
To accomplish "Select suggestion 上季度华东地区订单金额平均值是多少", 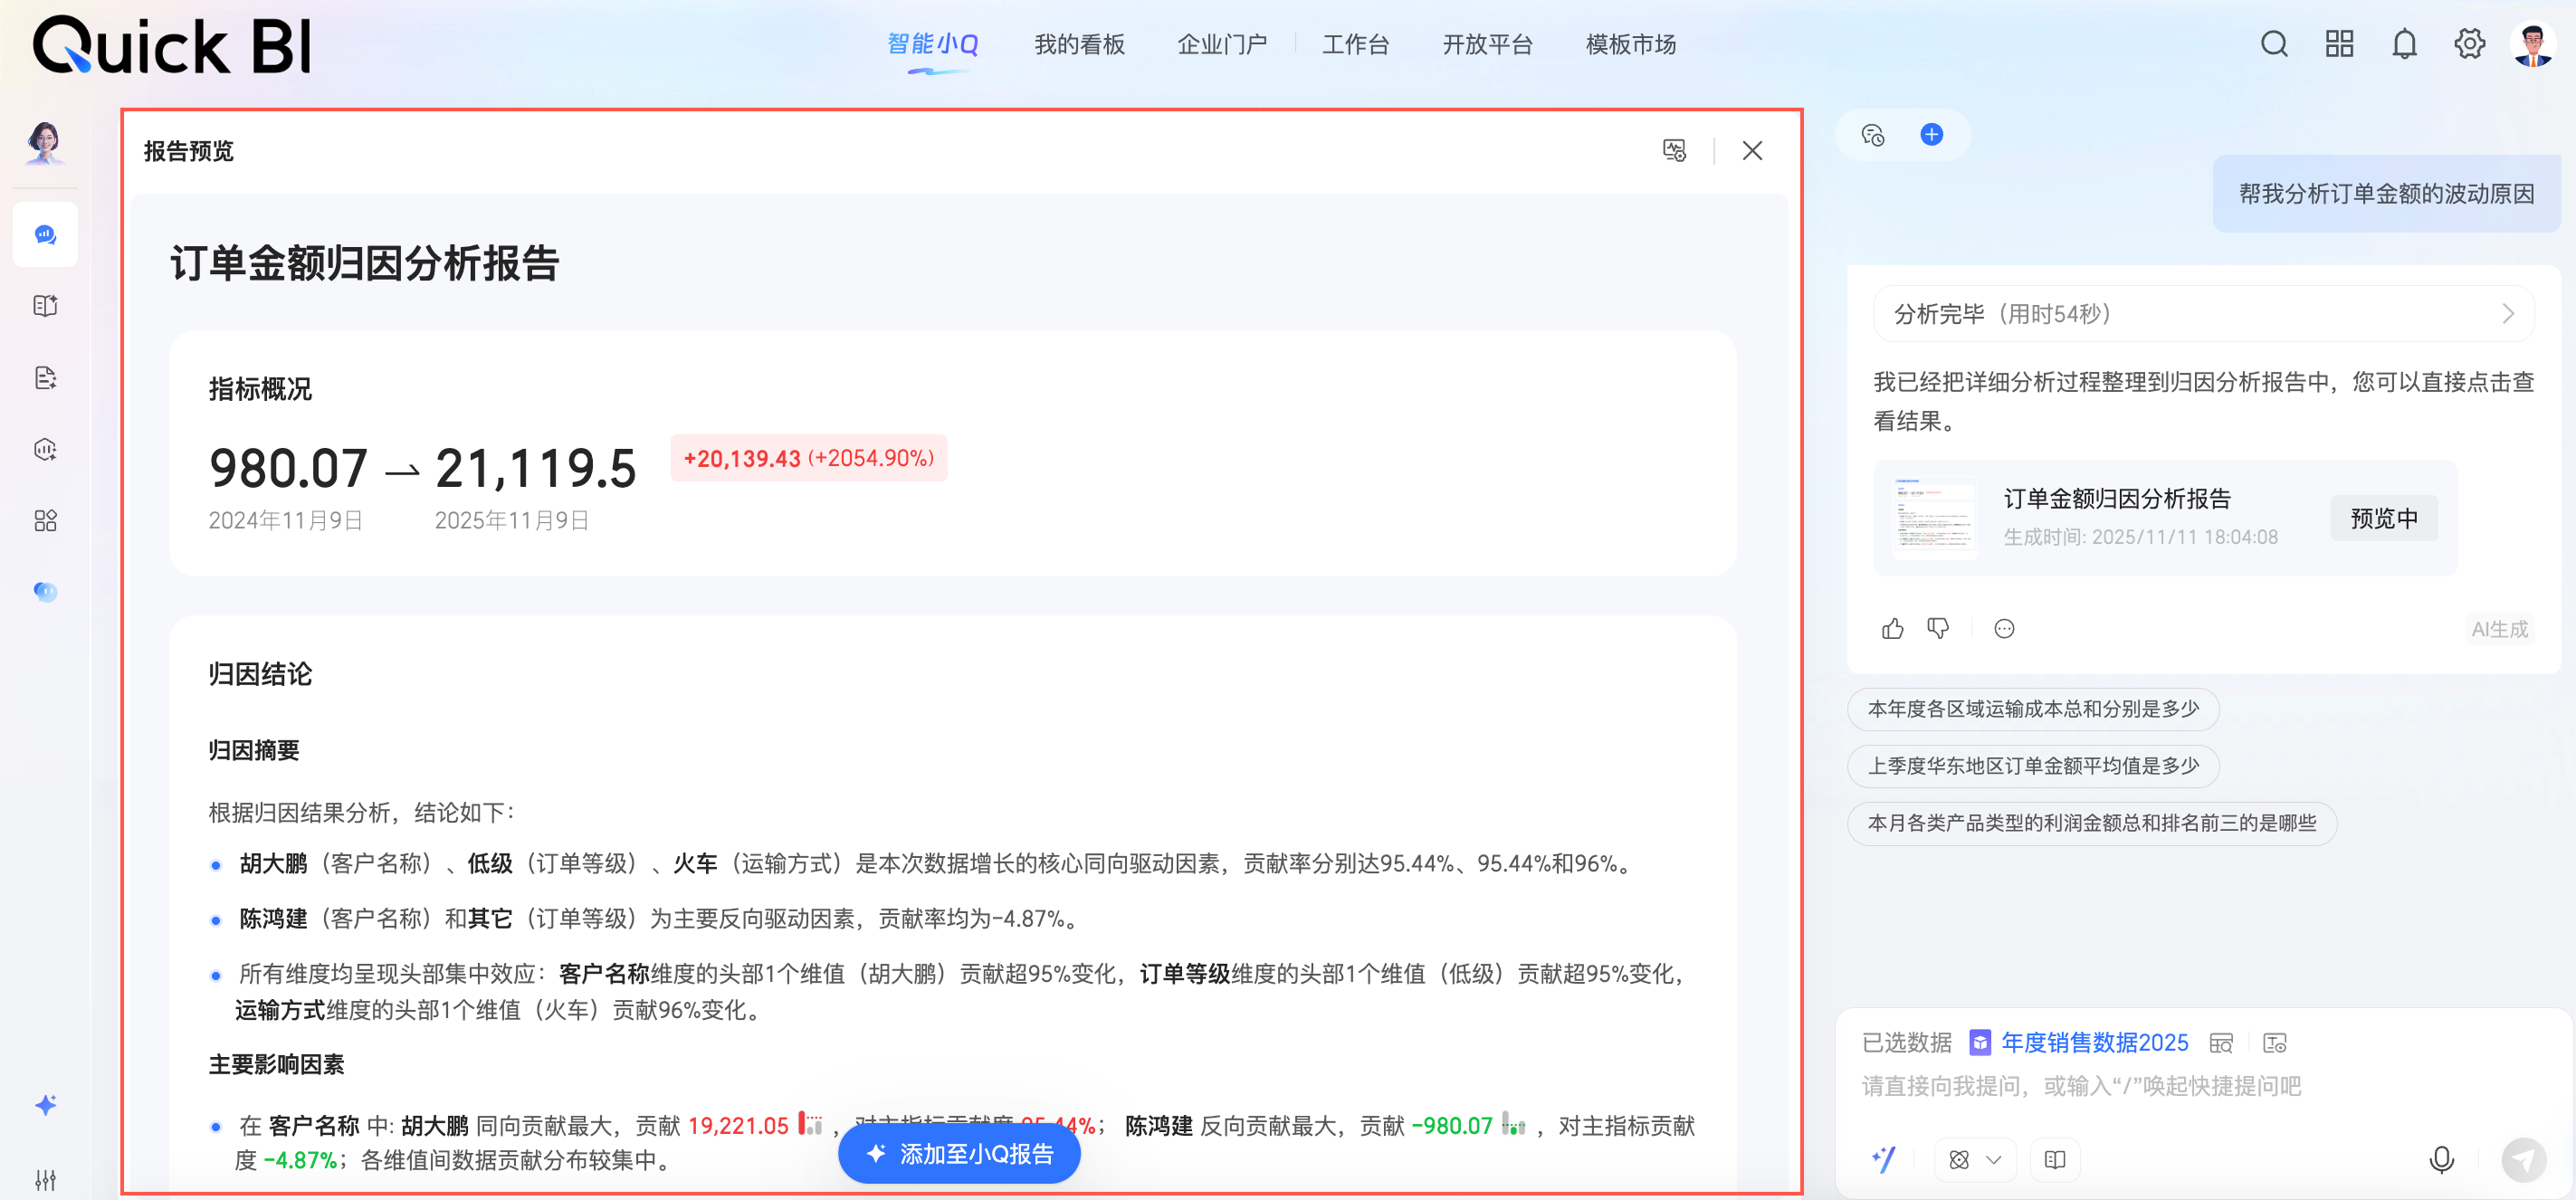I will 2032,766.
